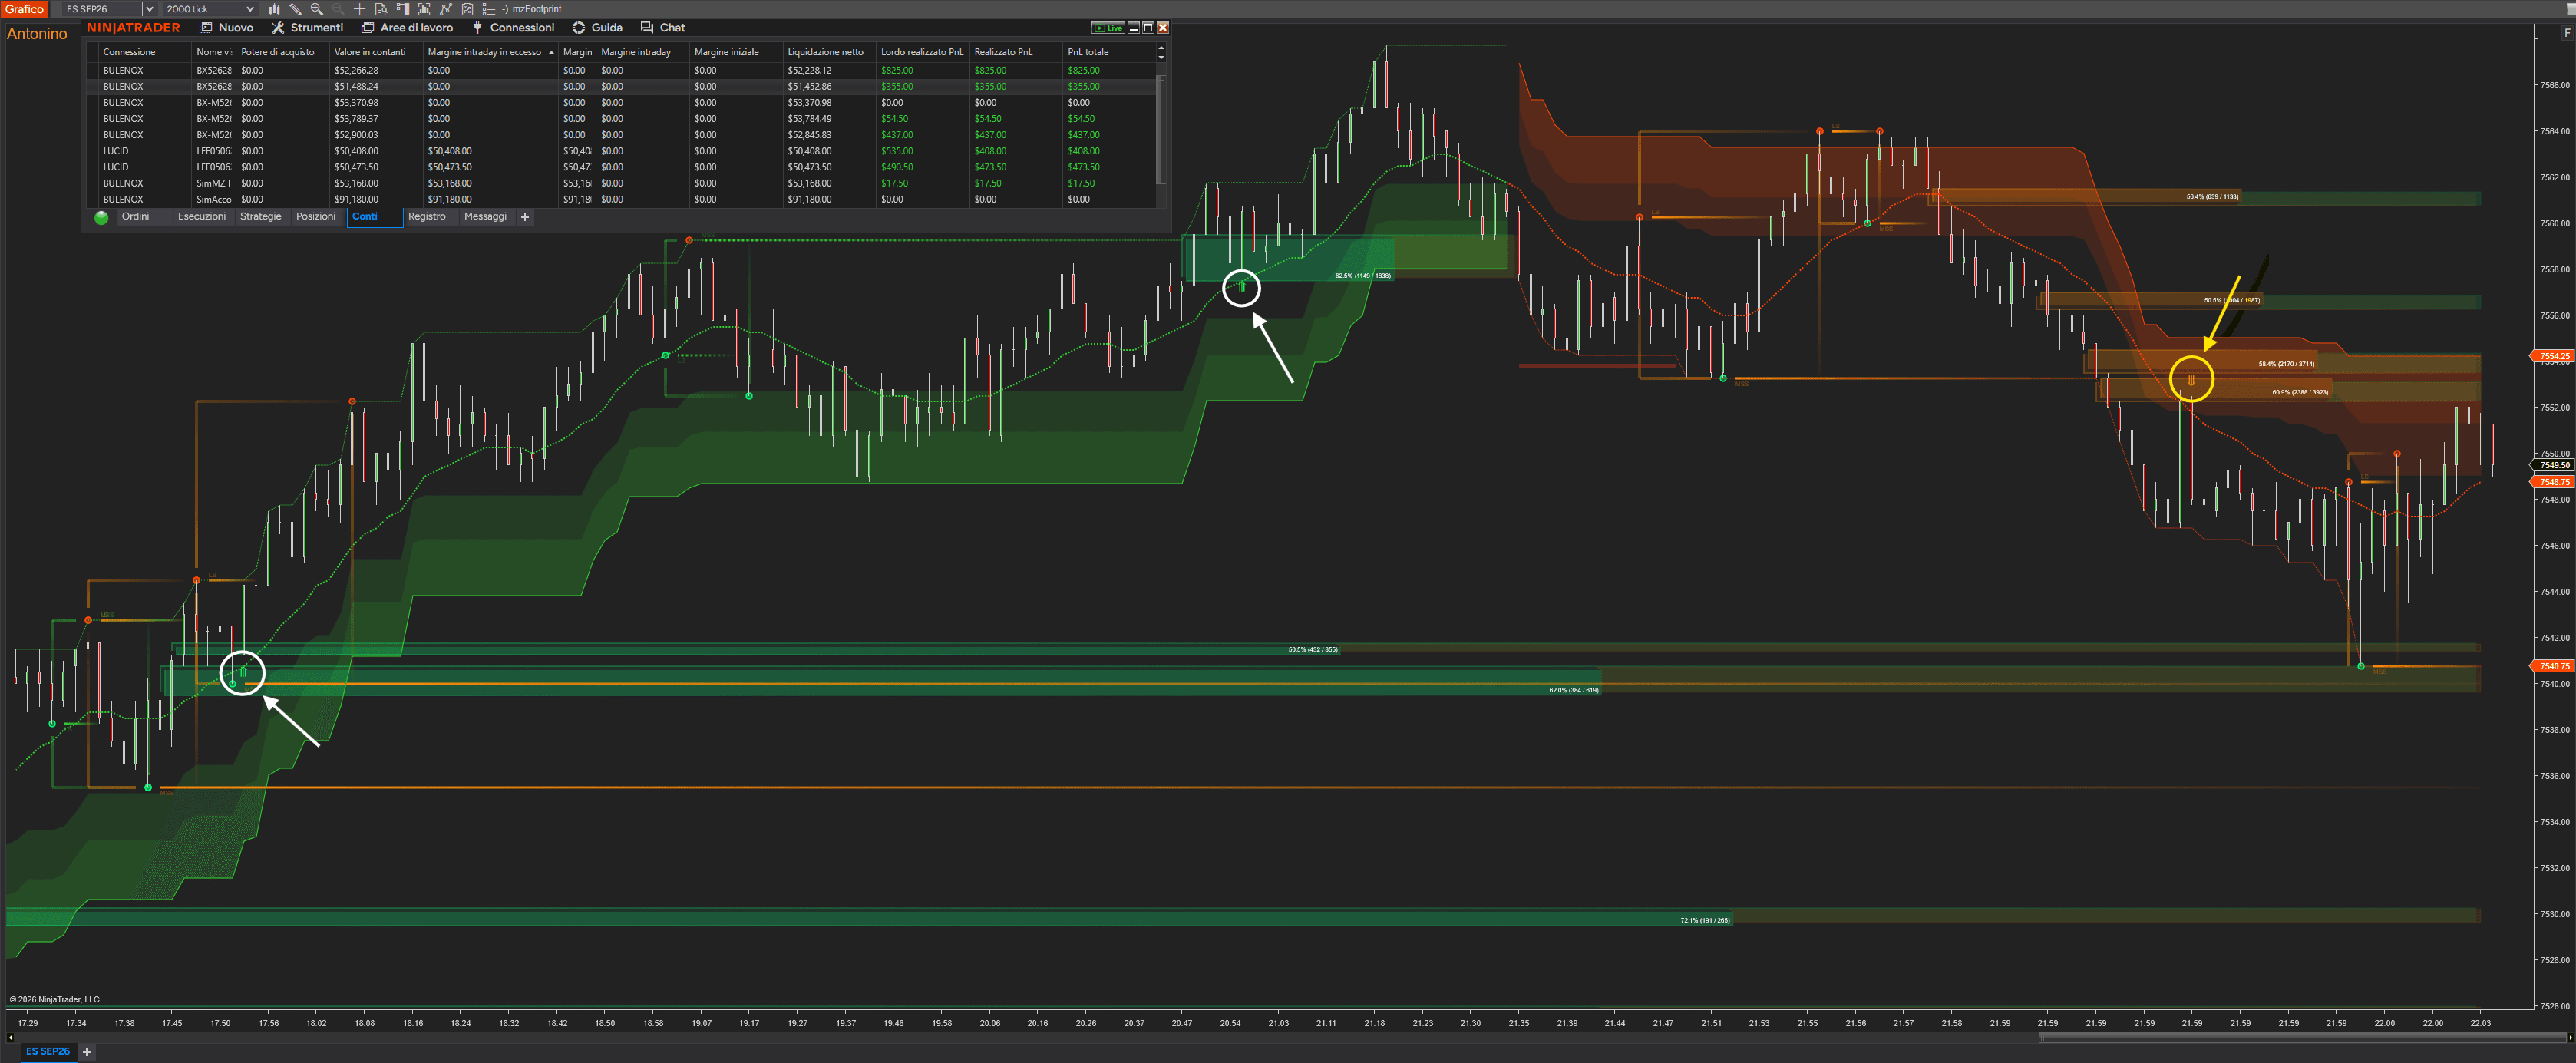Open the Indicators line-graph icon
Image resolution: width=2576 pixels, height=1063 pixels.
[446, 9]
